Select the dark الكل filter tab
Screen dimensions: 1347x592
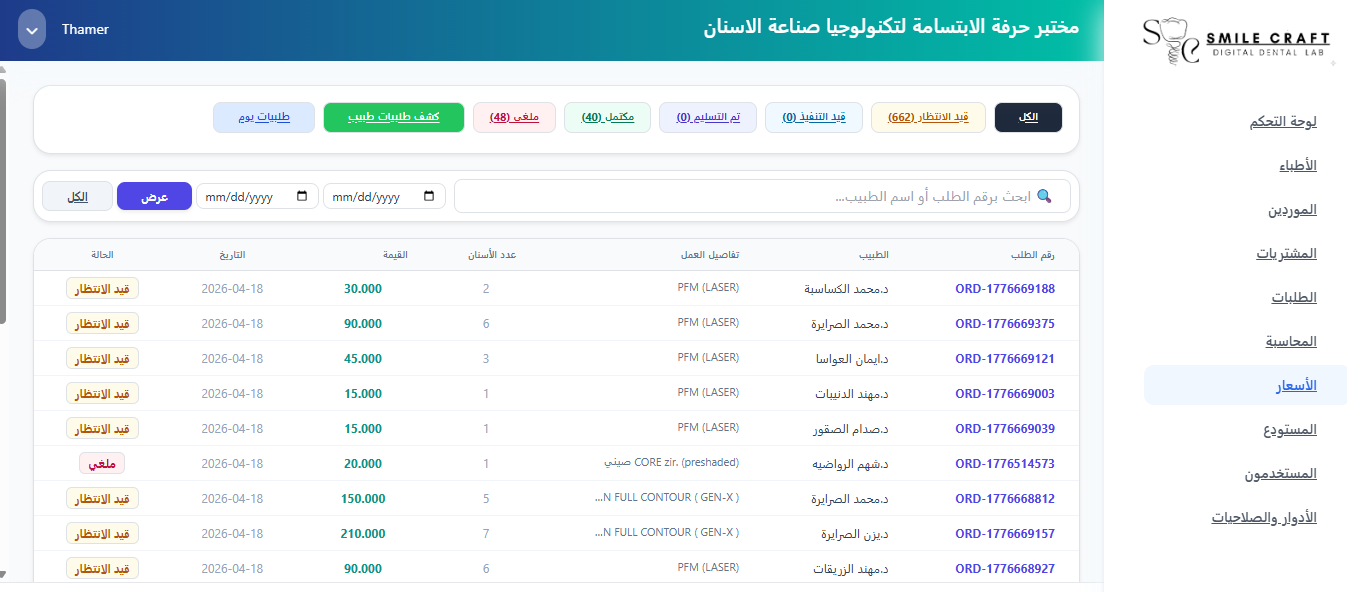1028,117
